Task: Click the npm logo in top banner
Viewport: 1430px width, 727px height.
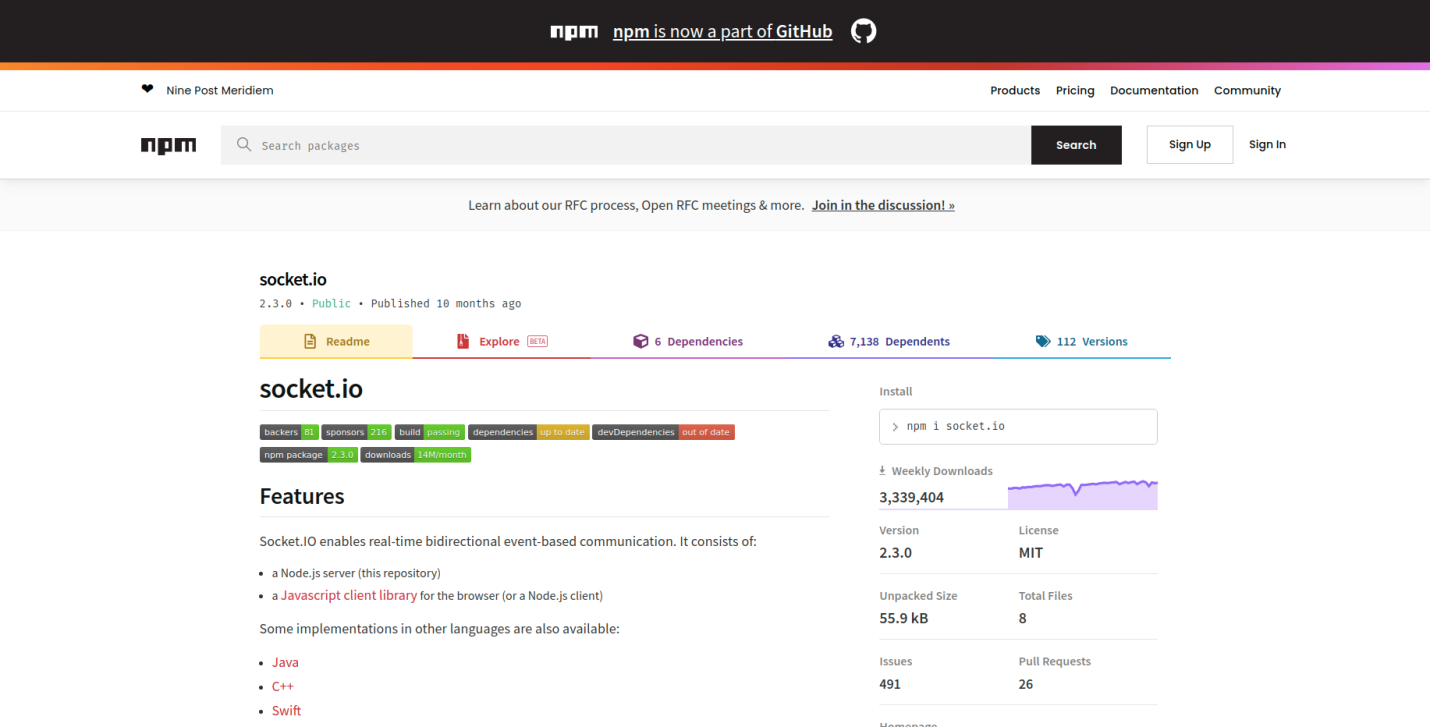Action: [574, 32]
